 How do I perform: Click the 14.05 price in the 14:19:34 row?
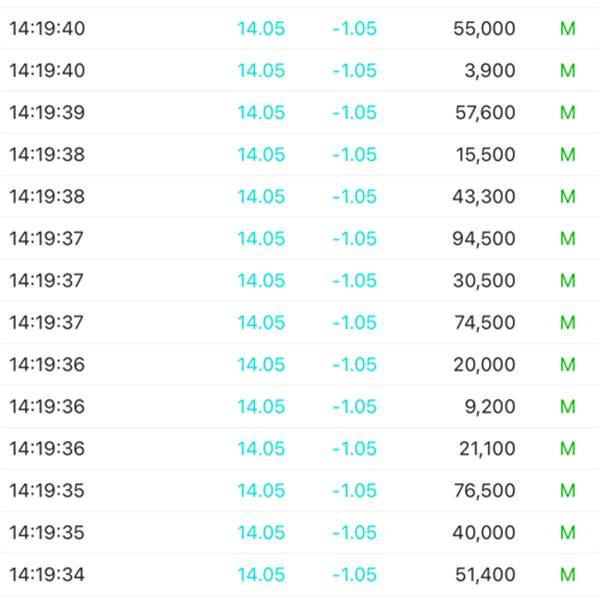coord(261,575)
